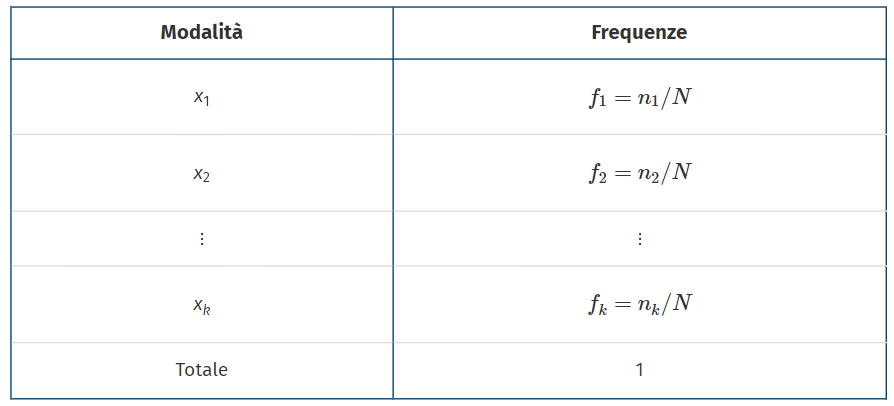894x406 pixels.
Task: Click the N denominator in f1 formula
Action: tap(681, 97)
